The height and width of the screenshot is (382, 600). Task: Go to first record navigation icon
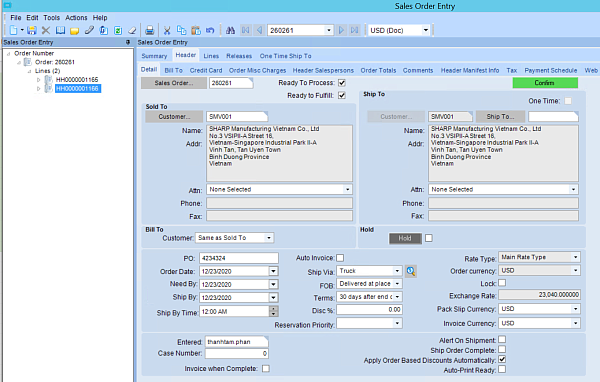tap(246, 30)
